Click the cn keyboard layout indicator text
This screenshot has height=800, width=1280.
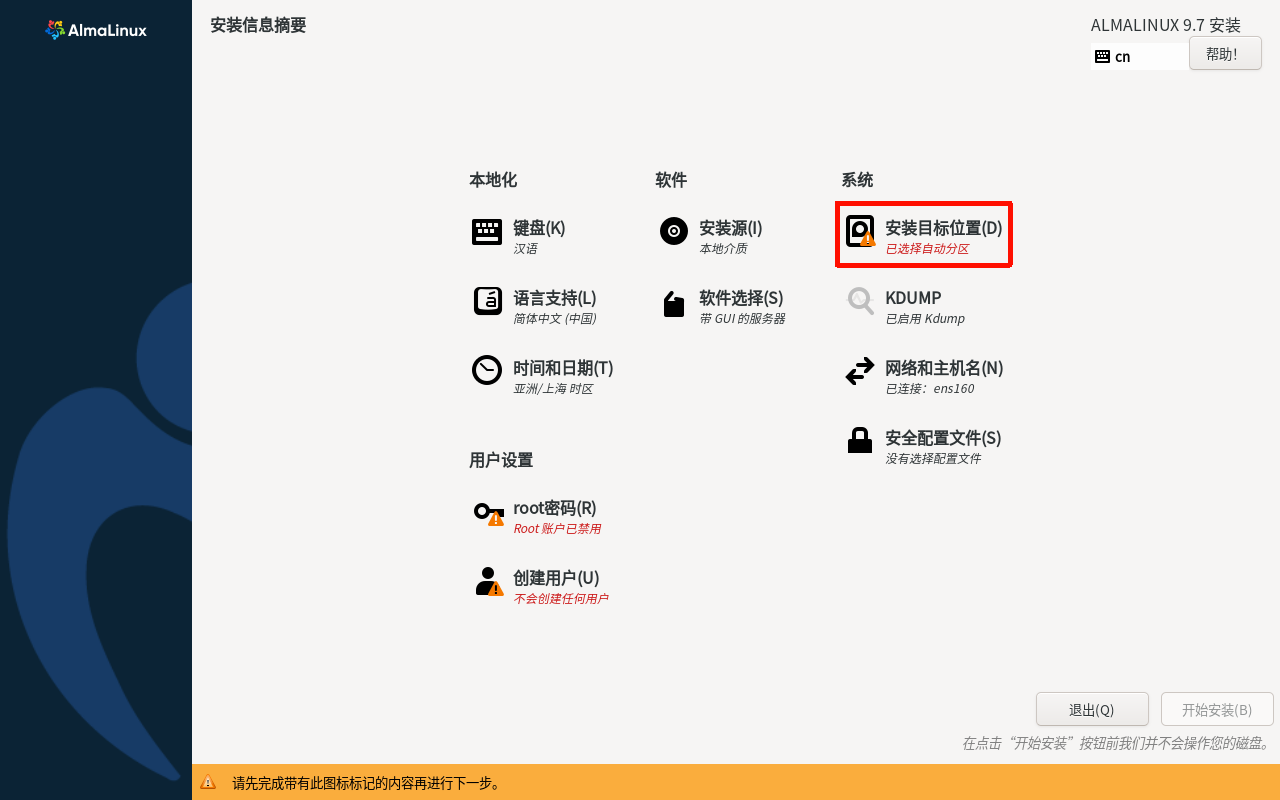click(1123, 57)
